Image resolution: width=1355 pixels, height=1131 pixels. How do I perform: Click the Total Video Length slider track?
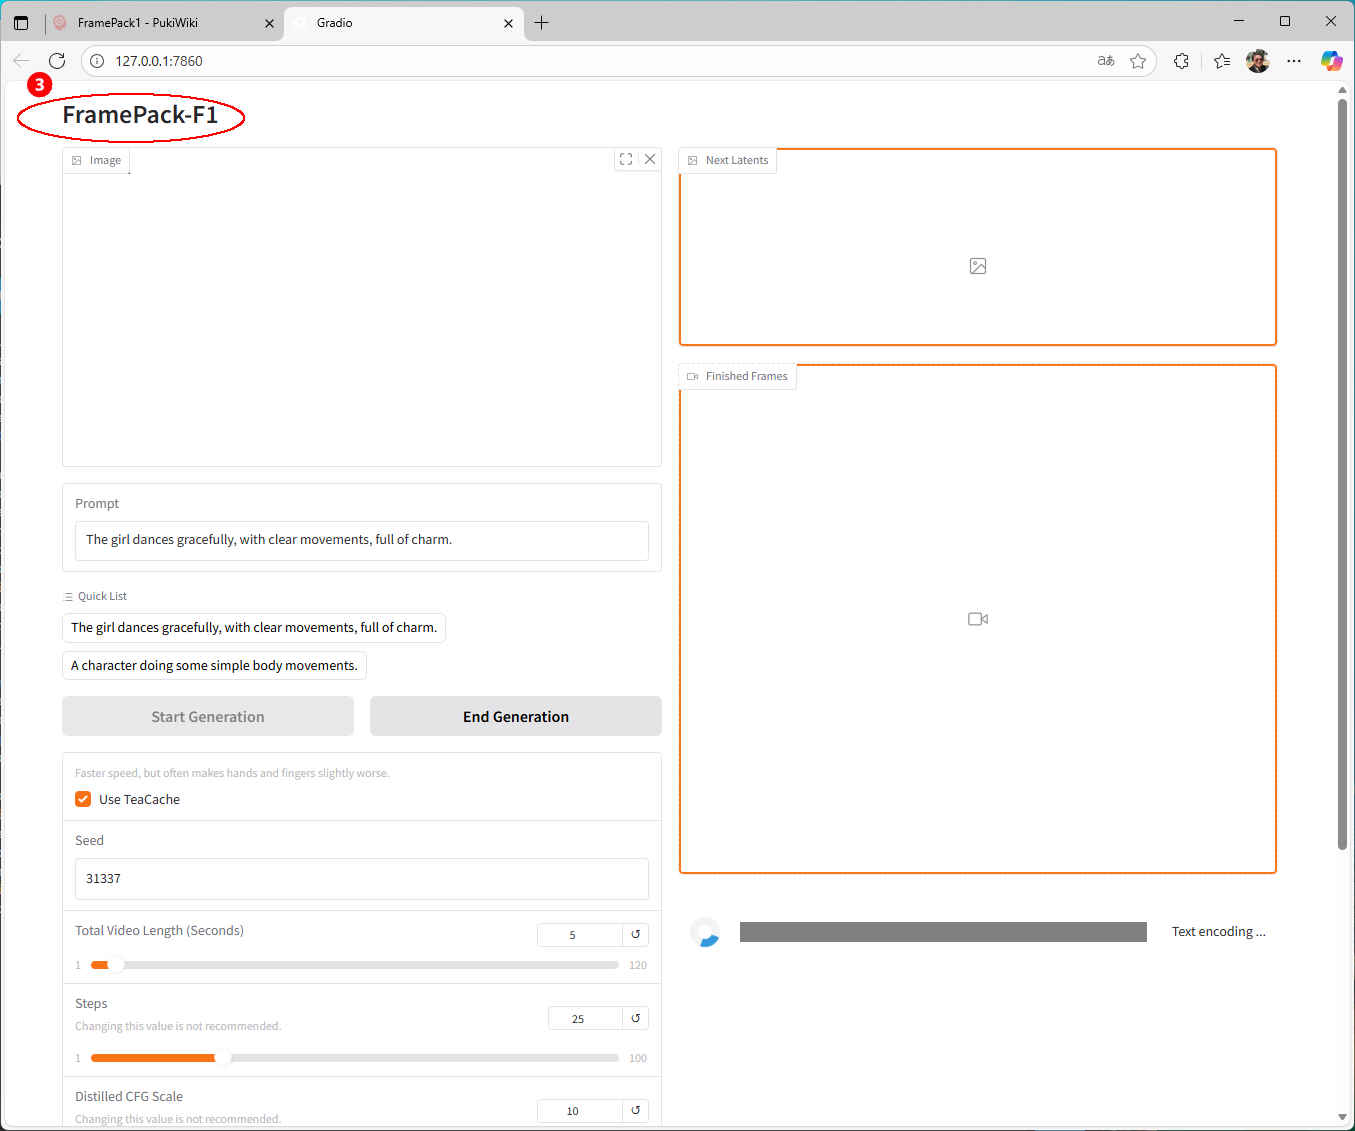tap(354, 965)
